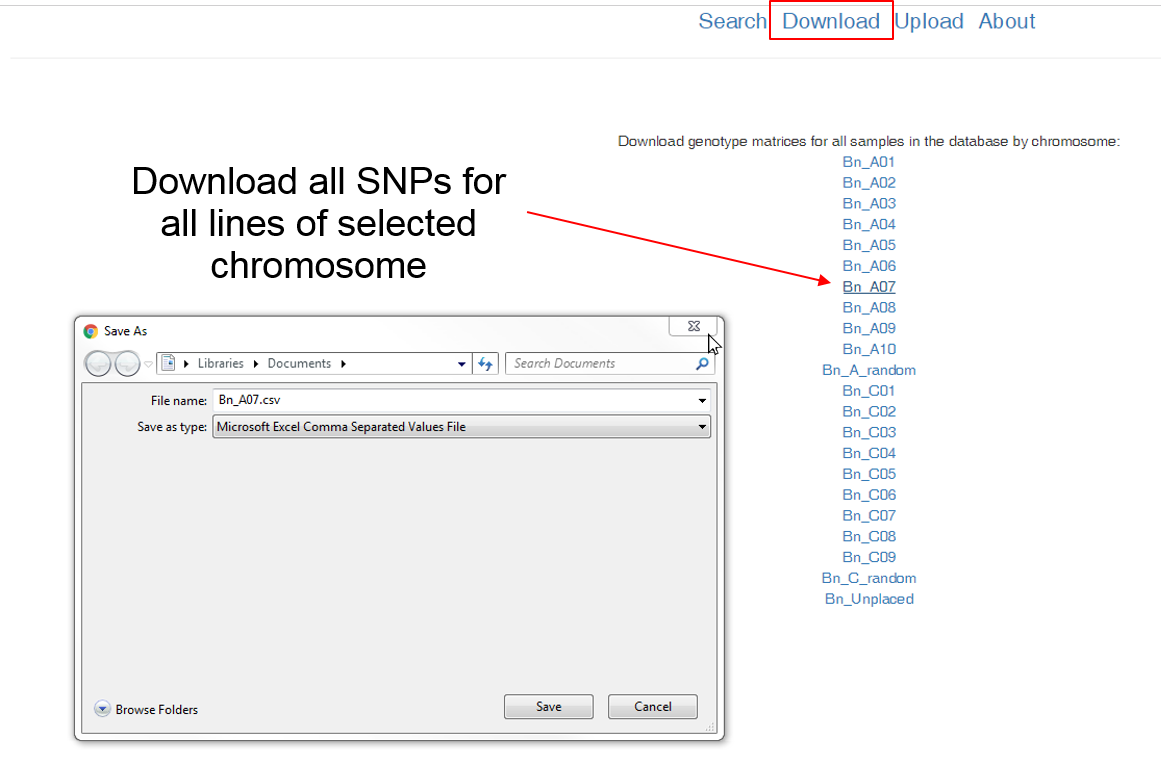This screenshot has height=770, width=1161.
Task: Download the Bn_A10 genotype matrix
Action: (x=869, y=349)
